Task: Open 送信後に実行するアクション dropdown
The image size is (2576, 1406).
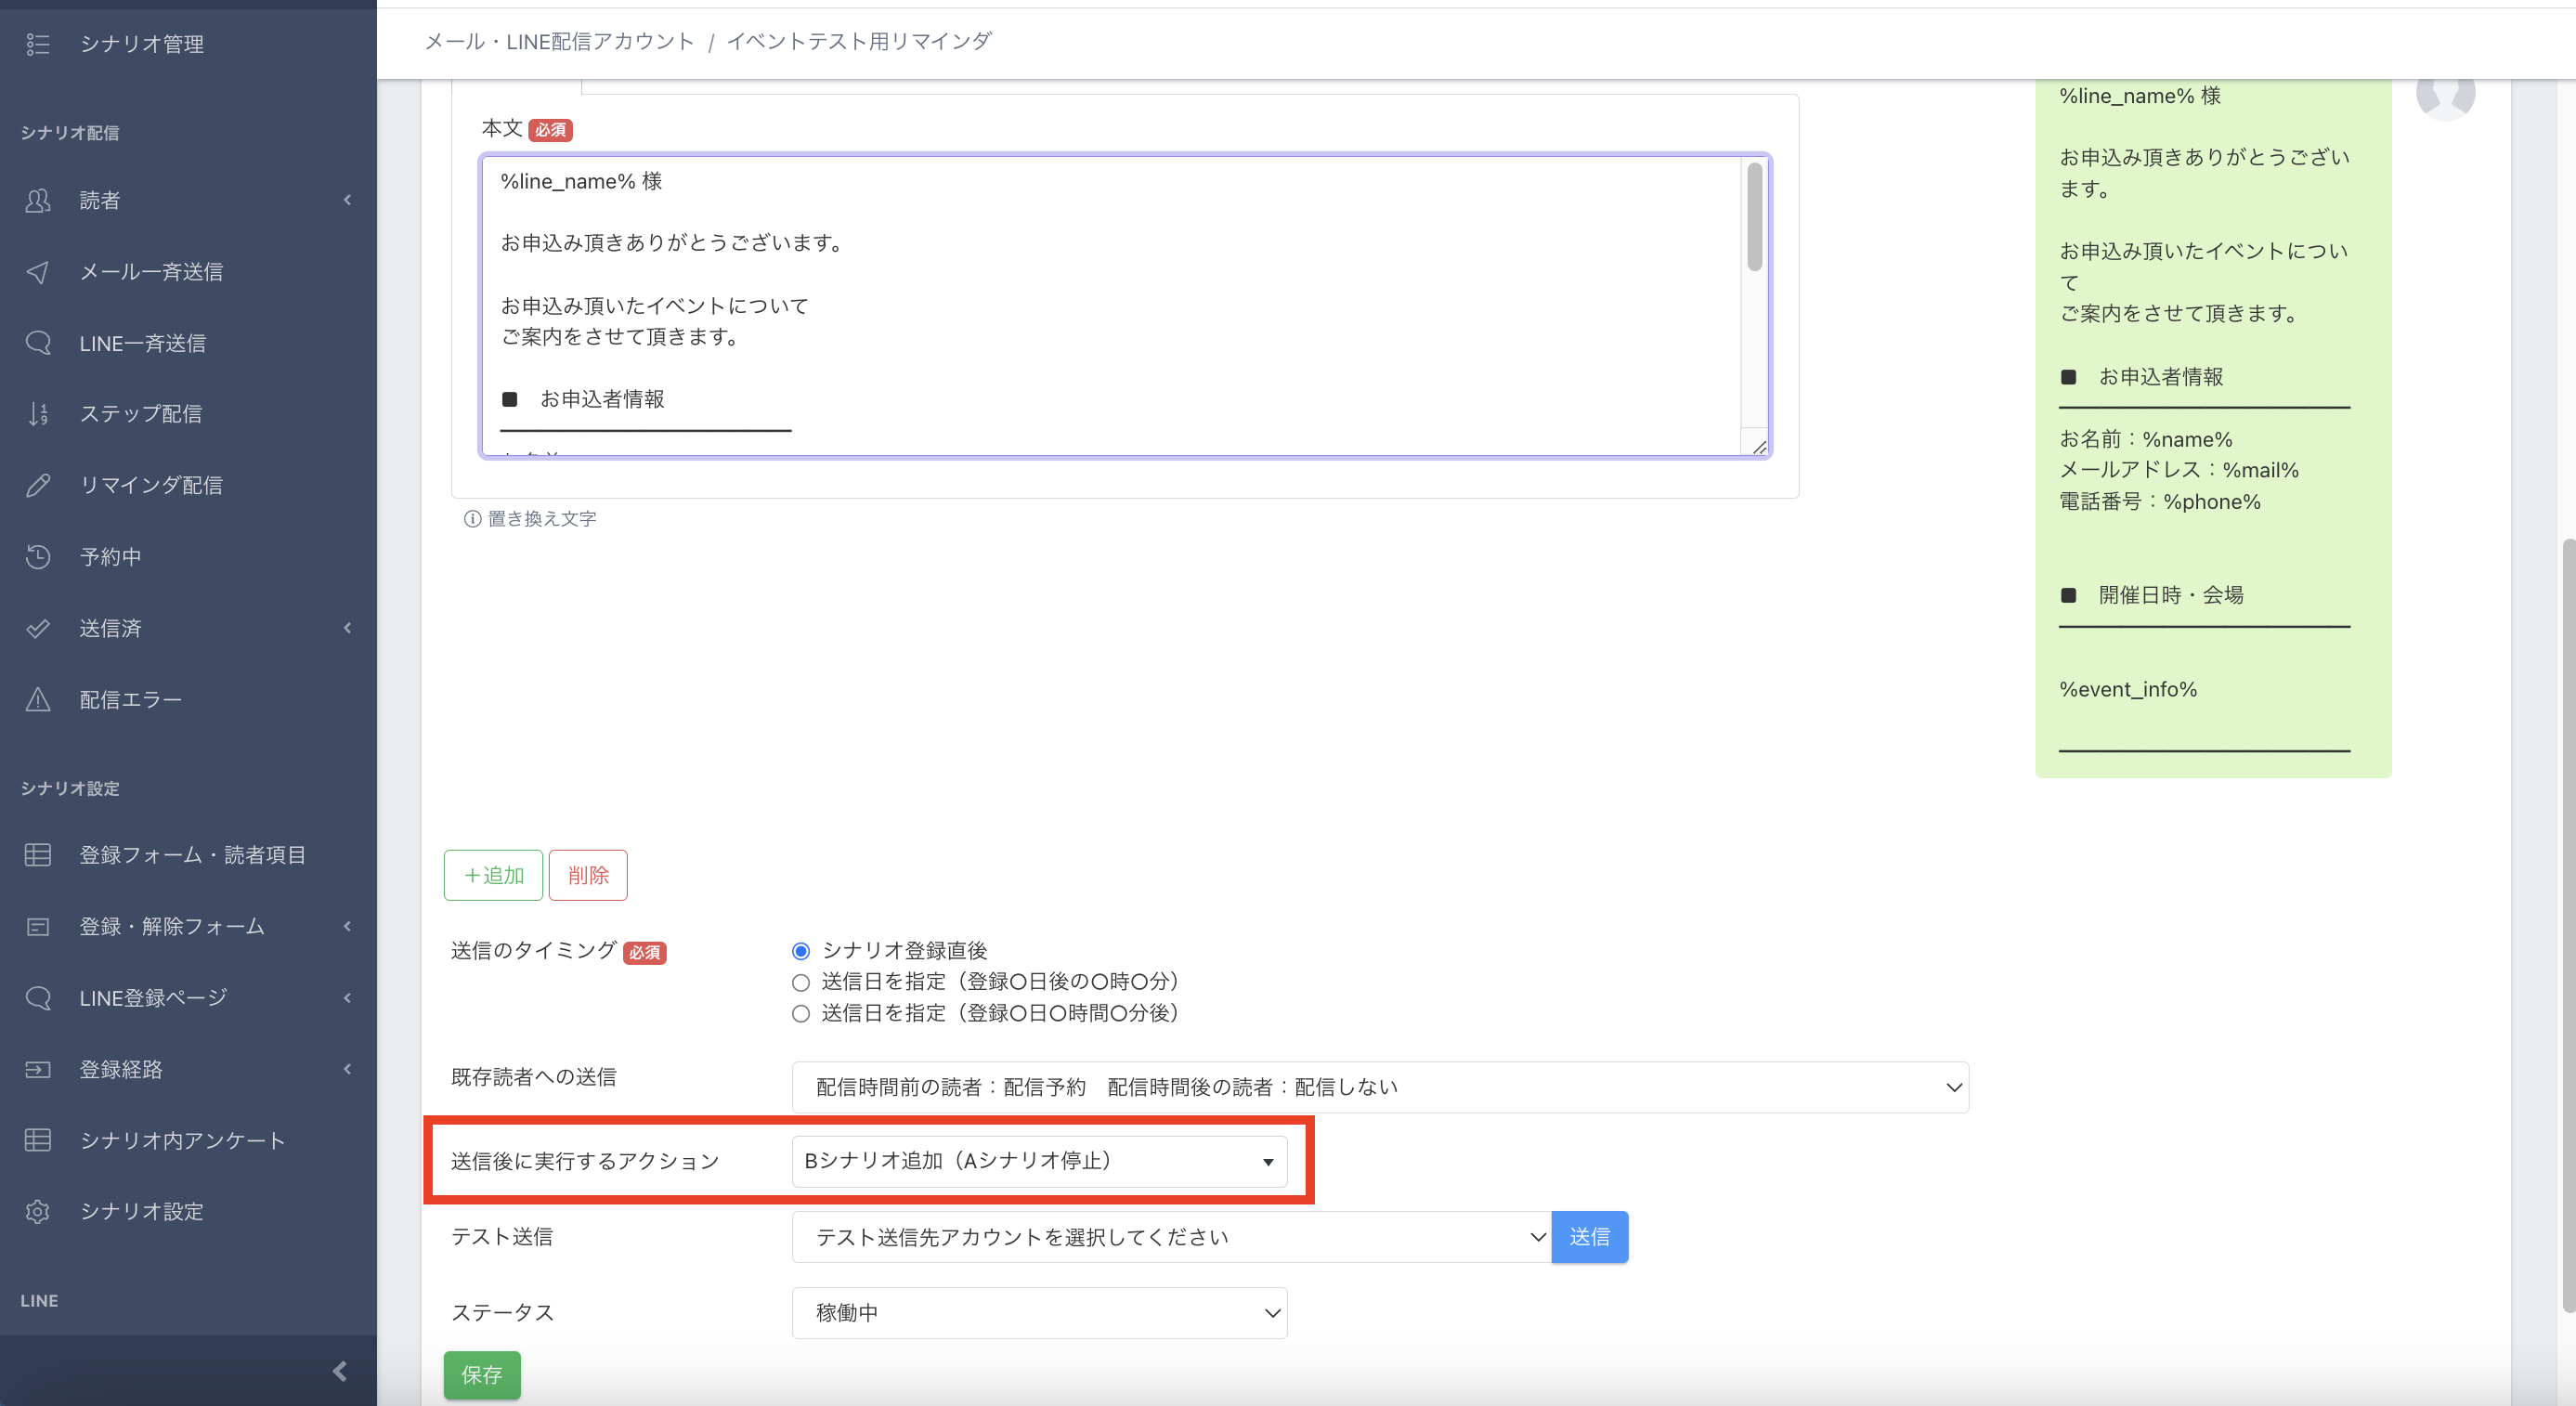Action: tap(1038, 1161)
